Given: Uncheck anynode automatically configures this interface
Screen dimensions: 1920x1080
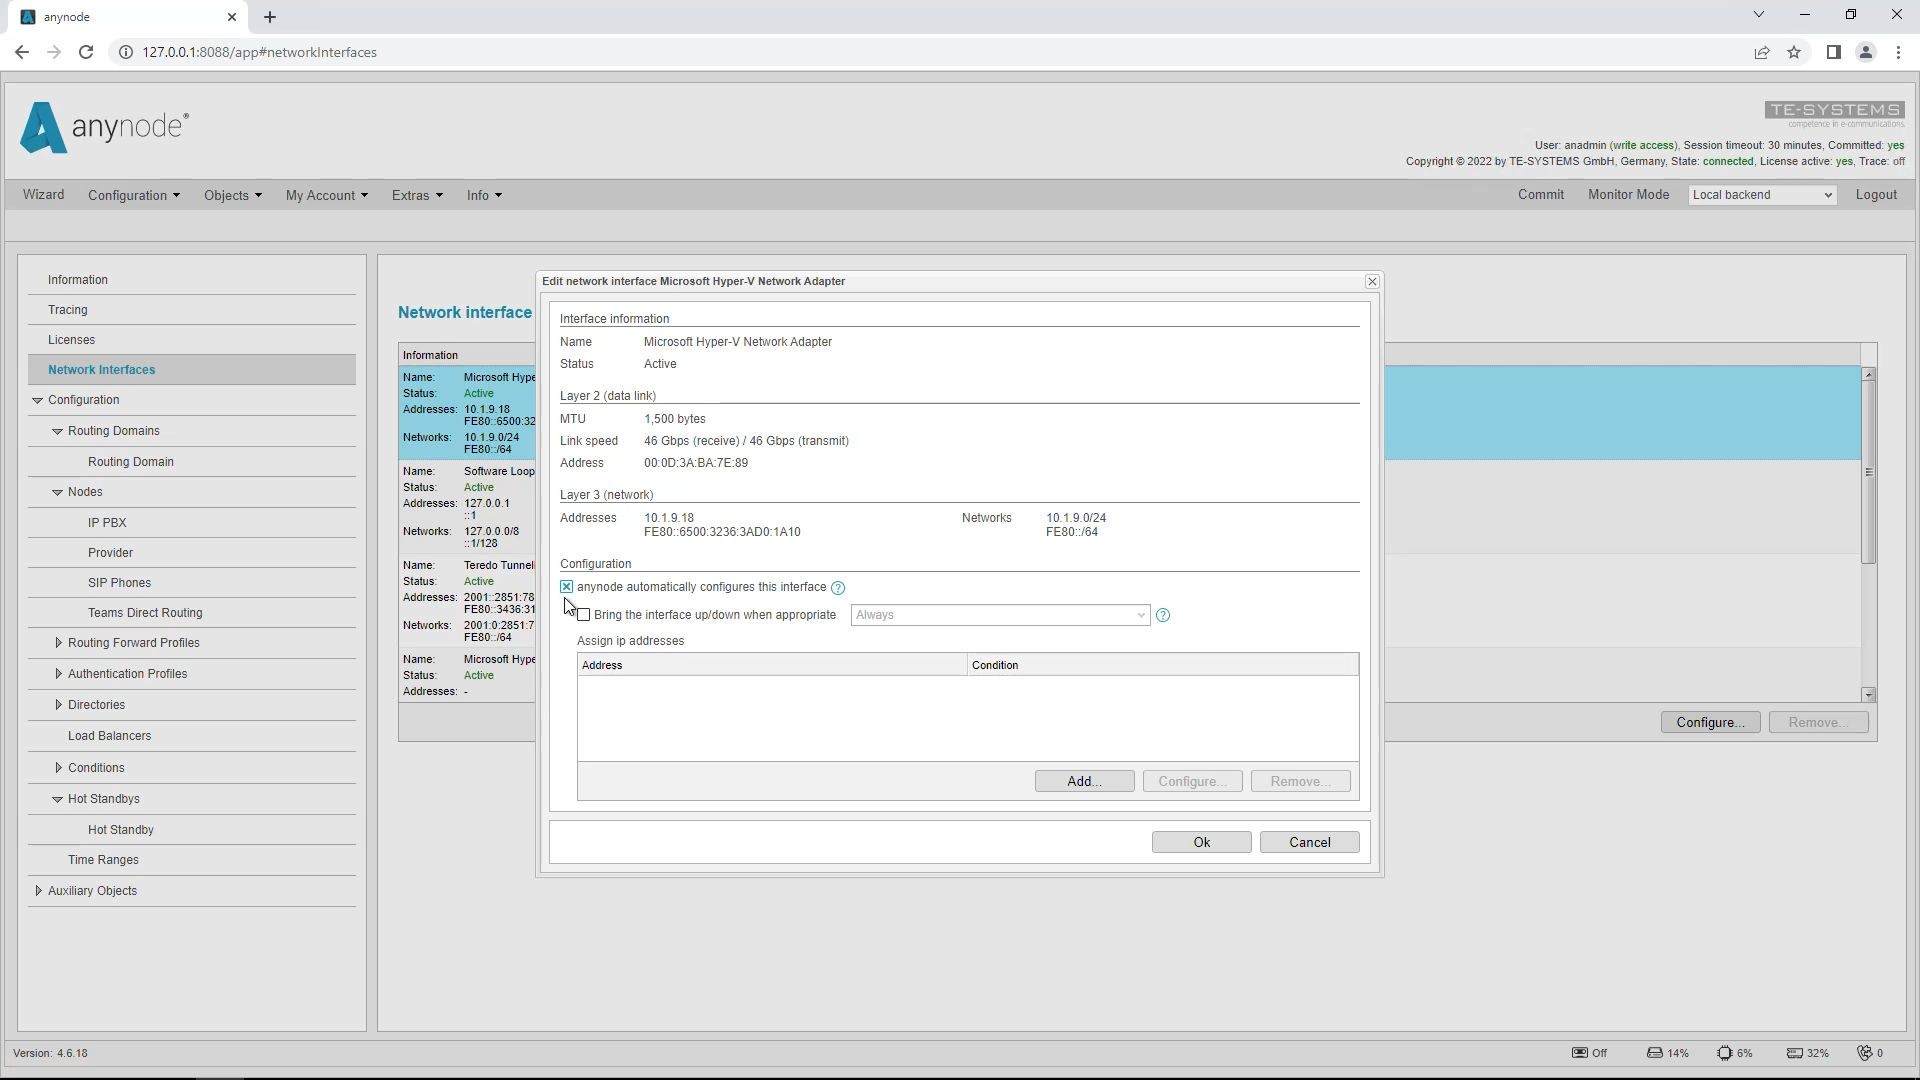Looking at the screenshot, I should pos(567,587).
